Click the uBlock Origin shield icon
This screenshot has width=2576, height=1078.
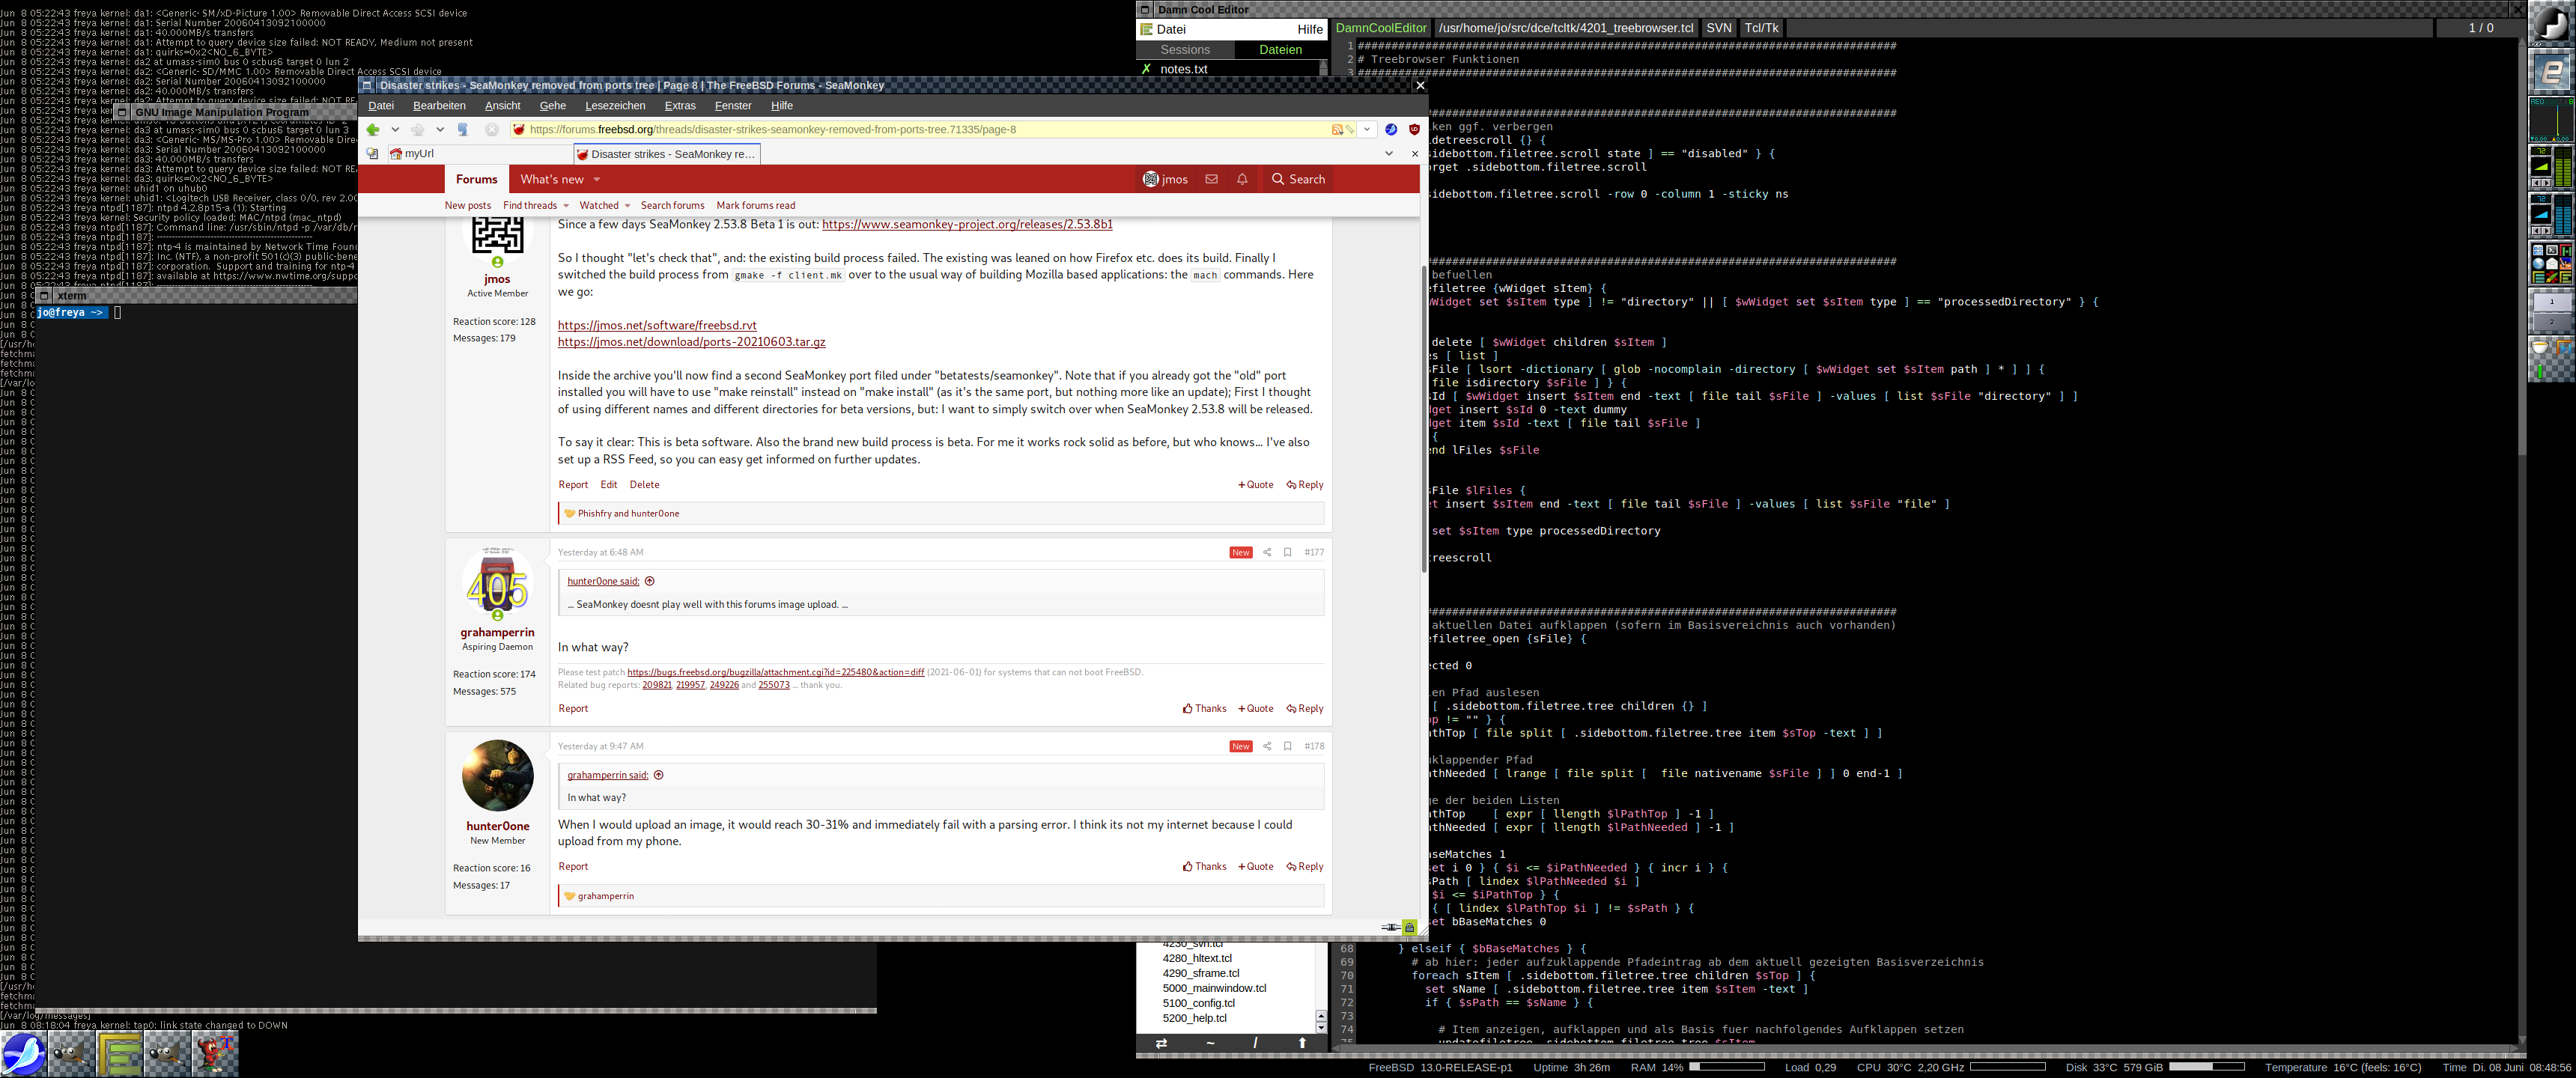tap(1414, 129)
